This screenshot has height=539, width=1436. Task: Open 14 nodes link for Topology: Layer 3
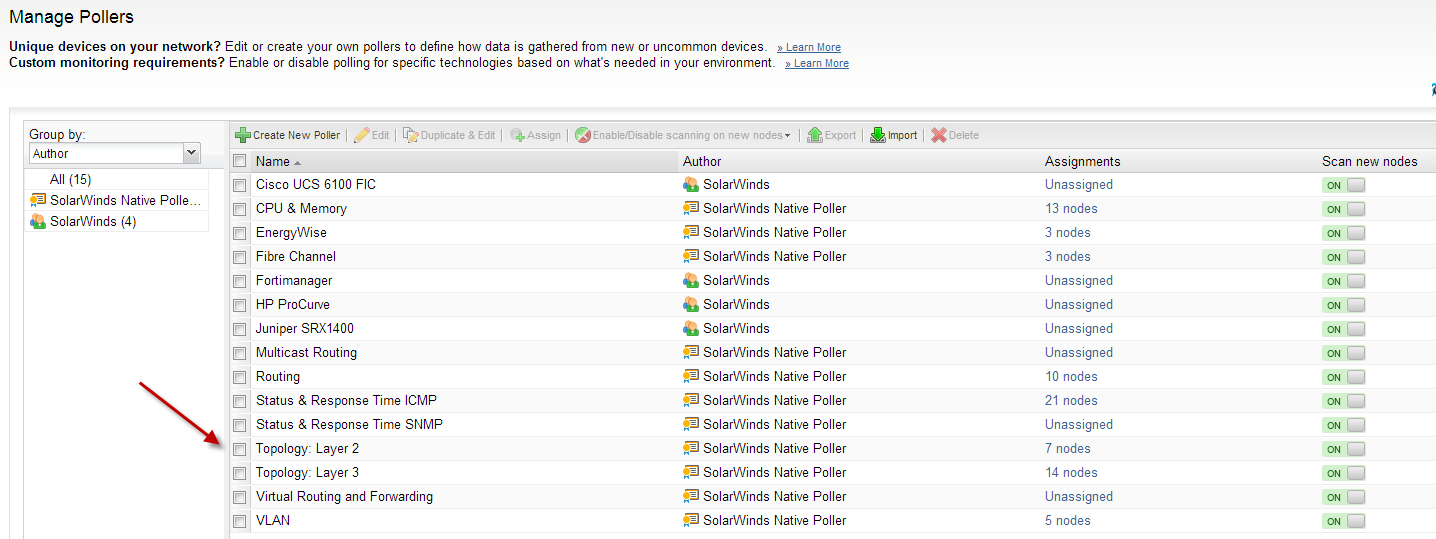pos(1071,473)
